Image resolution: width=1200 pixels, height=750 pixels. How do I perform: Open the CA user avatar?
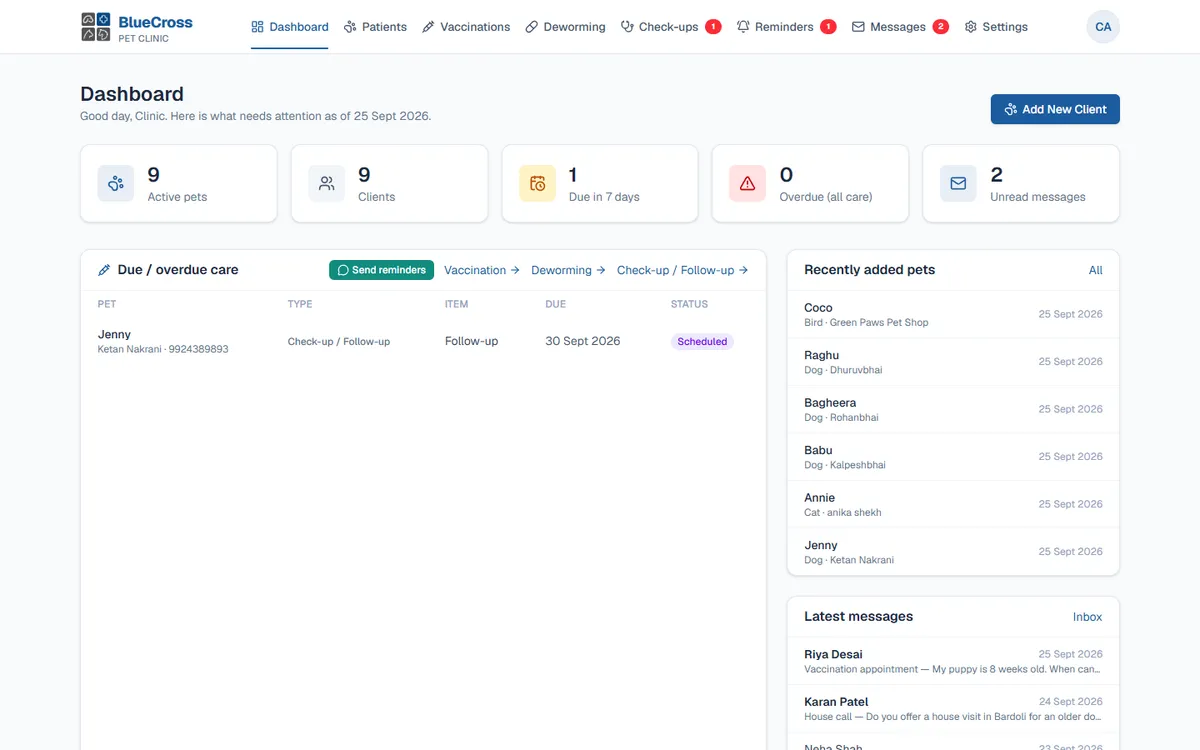click(x=1103, y=27)
